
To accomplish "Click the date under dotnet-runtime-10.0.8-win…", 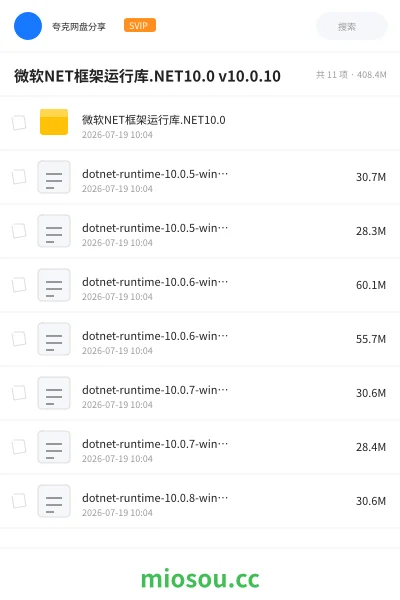I will (x=117, y=512).
